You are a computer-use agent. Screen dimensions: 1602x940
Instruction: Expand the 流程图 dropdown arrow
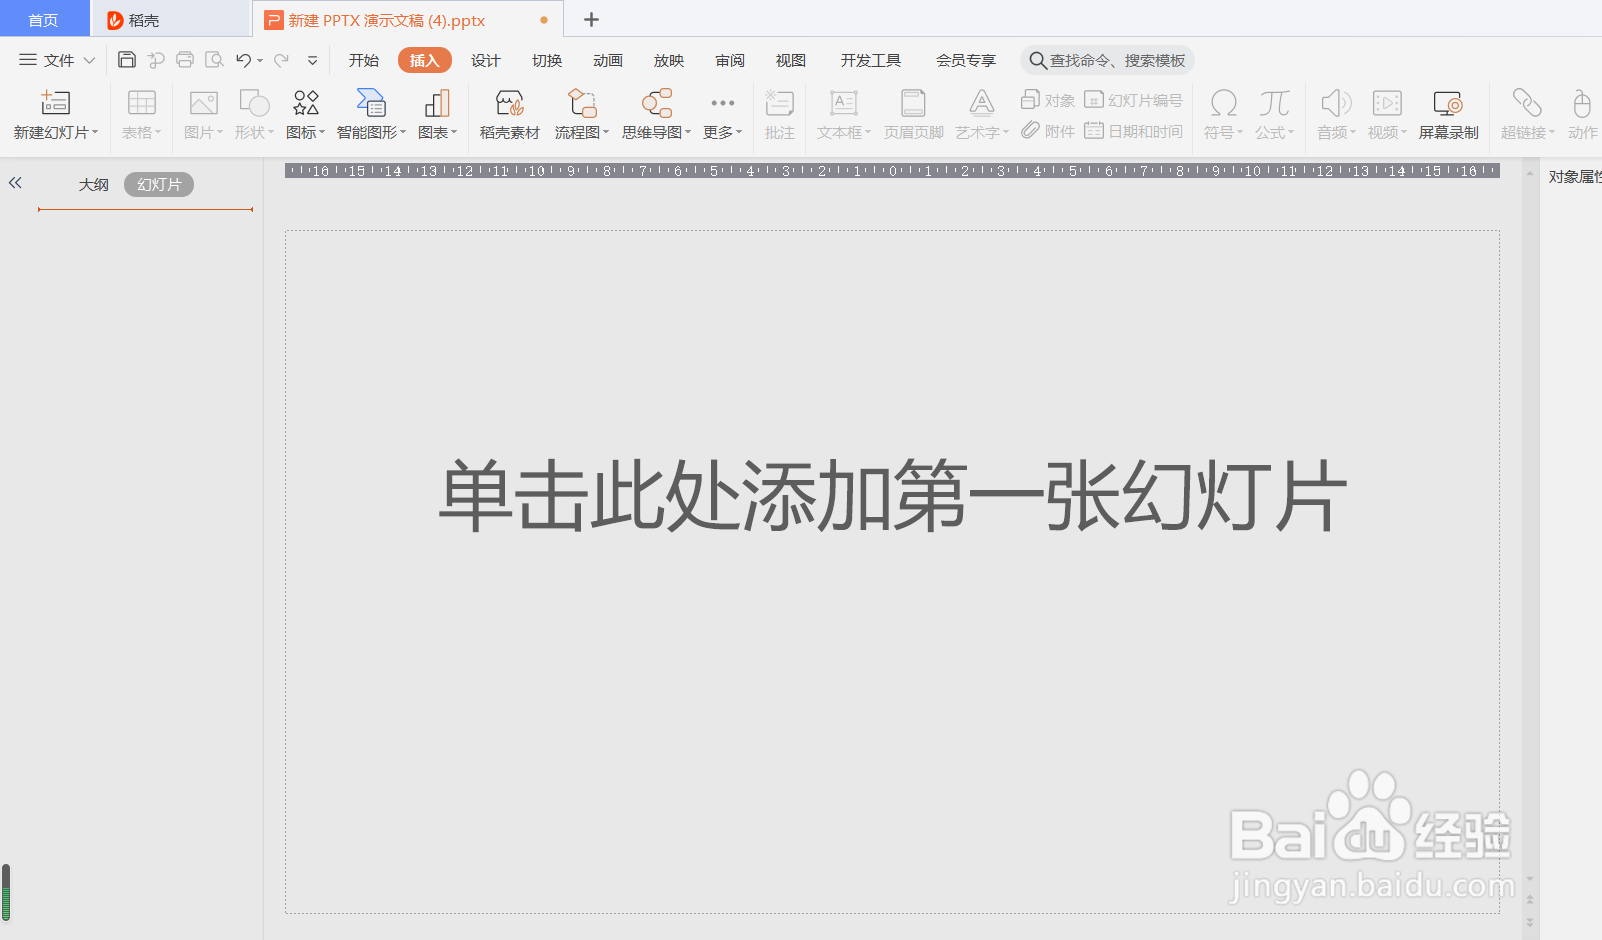pos(606,132)
